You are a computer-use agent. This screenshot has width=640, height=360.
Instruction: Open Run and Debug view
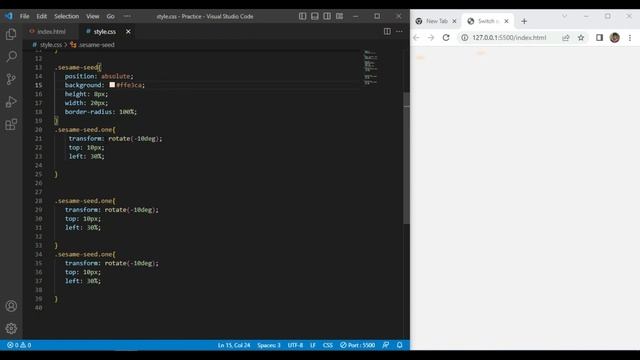click(x=11, y=102)
